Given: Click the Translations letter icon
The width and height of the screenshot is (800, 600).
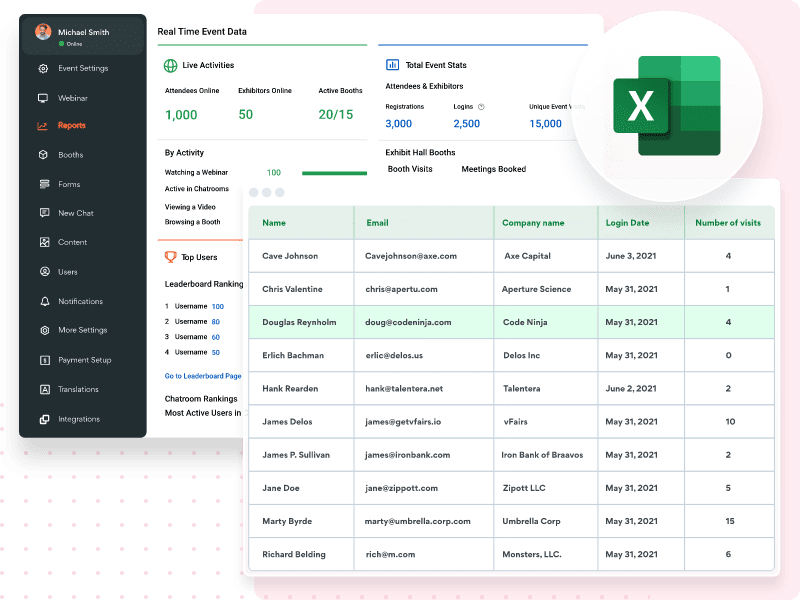Looking at the screenshot, I should point(44,389).
